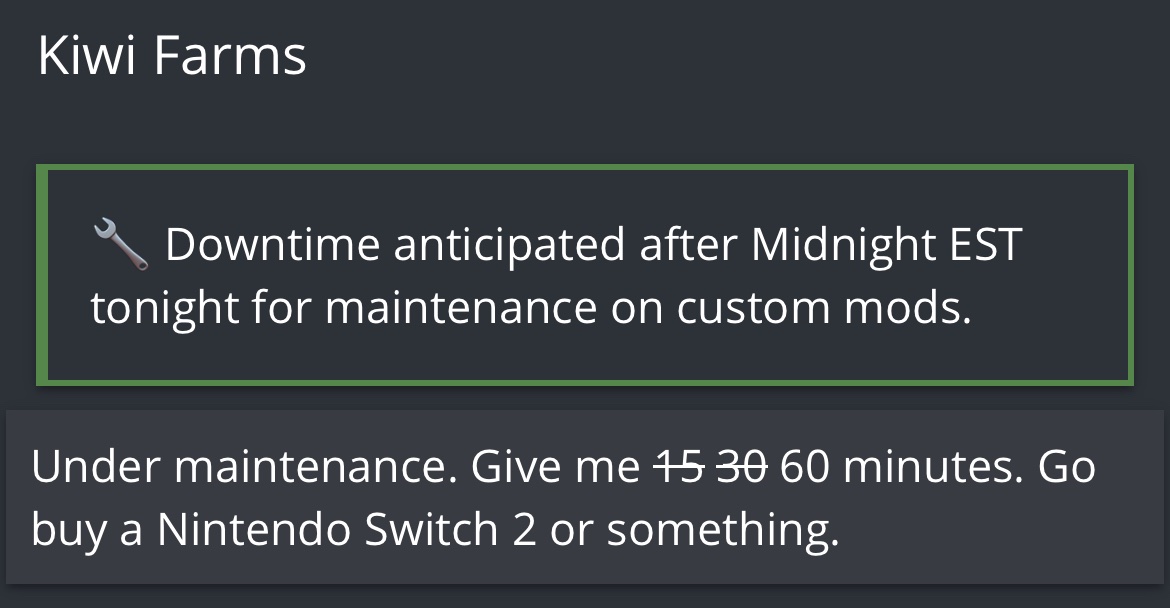Image resolution: width=1170 pixels, height=608 pixels.
Task: Click the word "Go" in the maintenance banner
Action: tap(1067, 468)
